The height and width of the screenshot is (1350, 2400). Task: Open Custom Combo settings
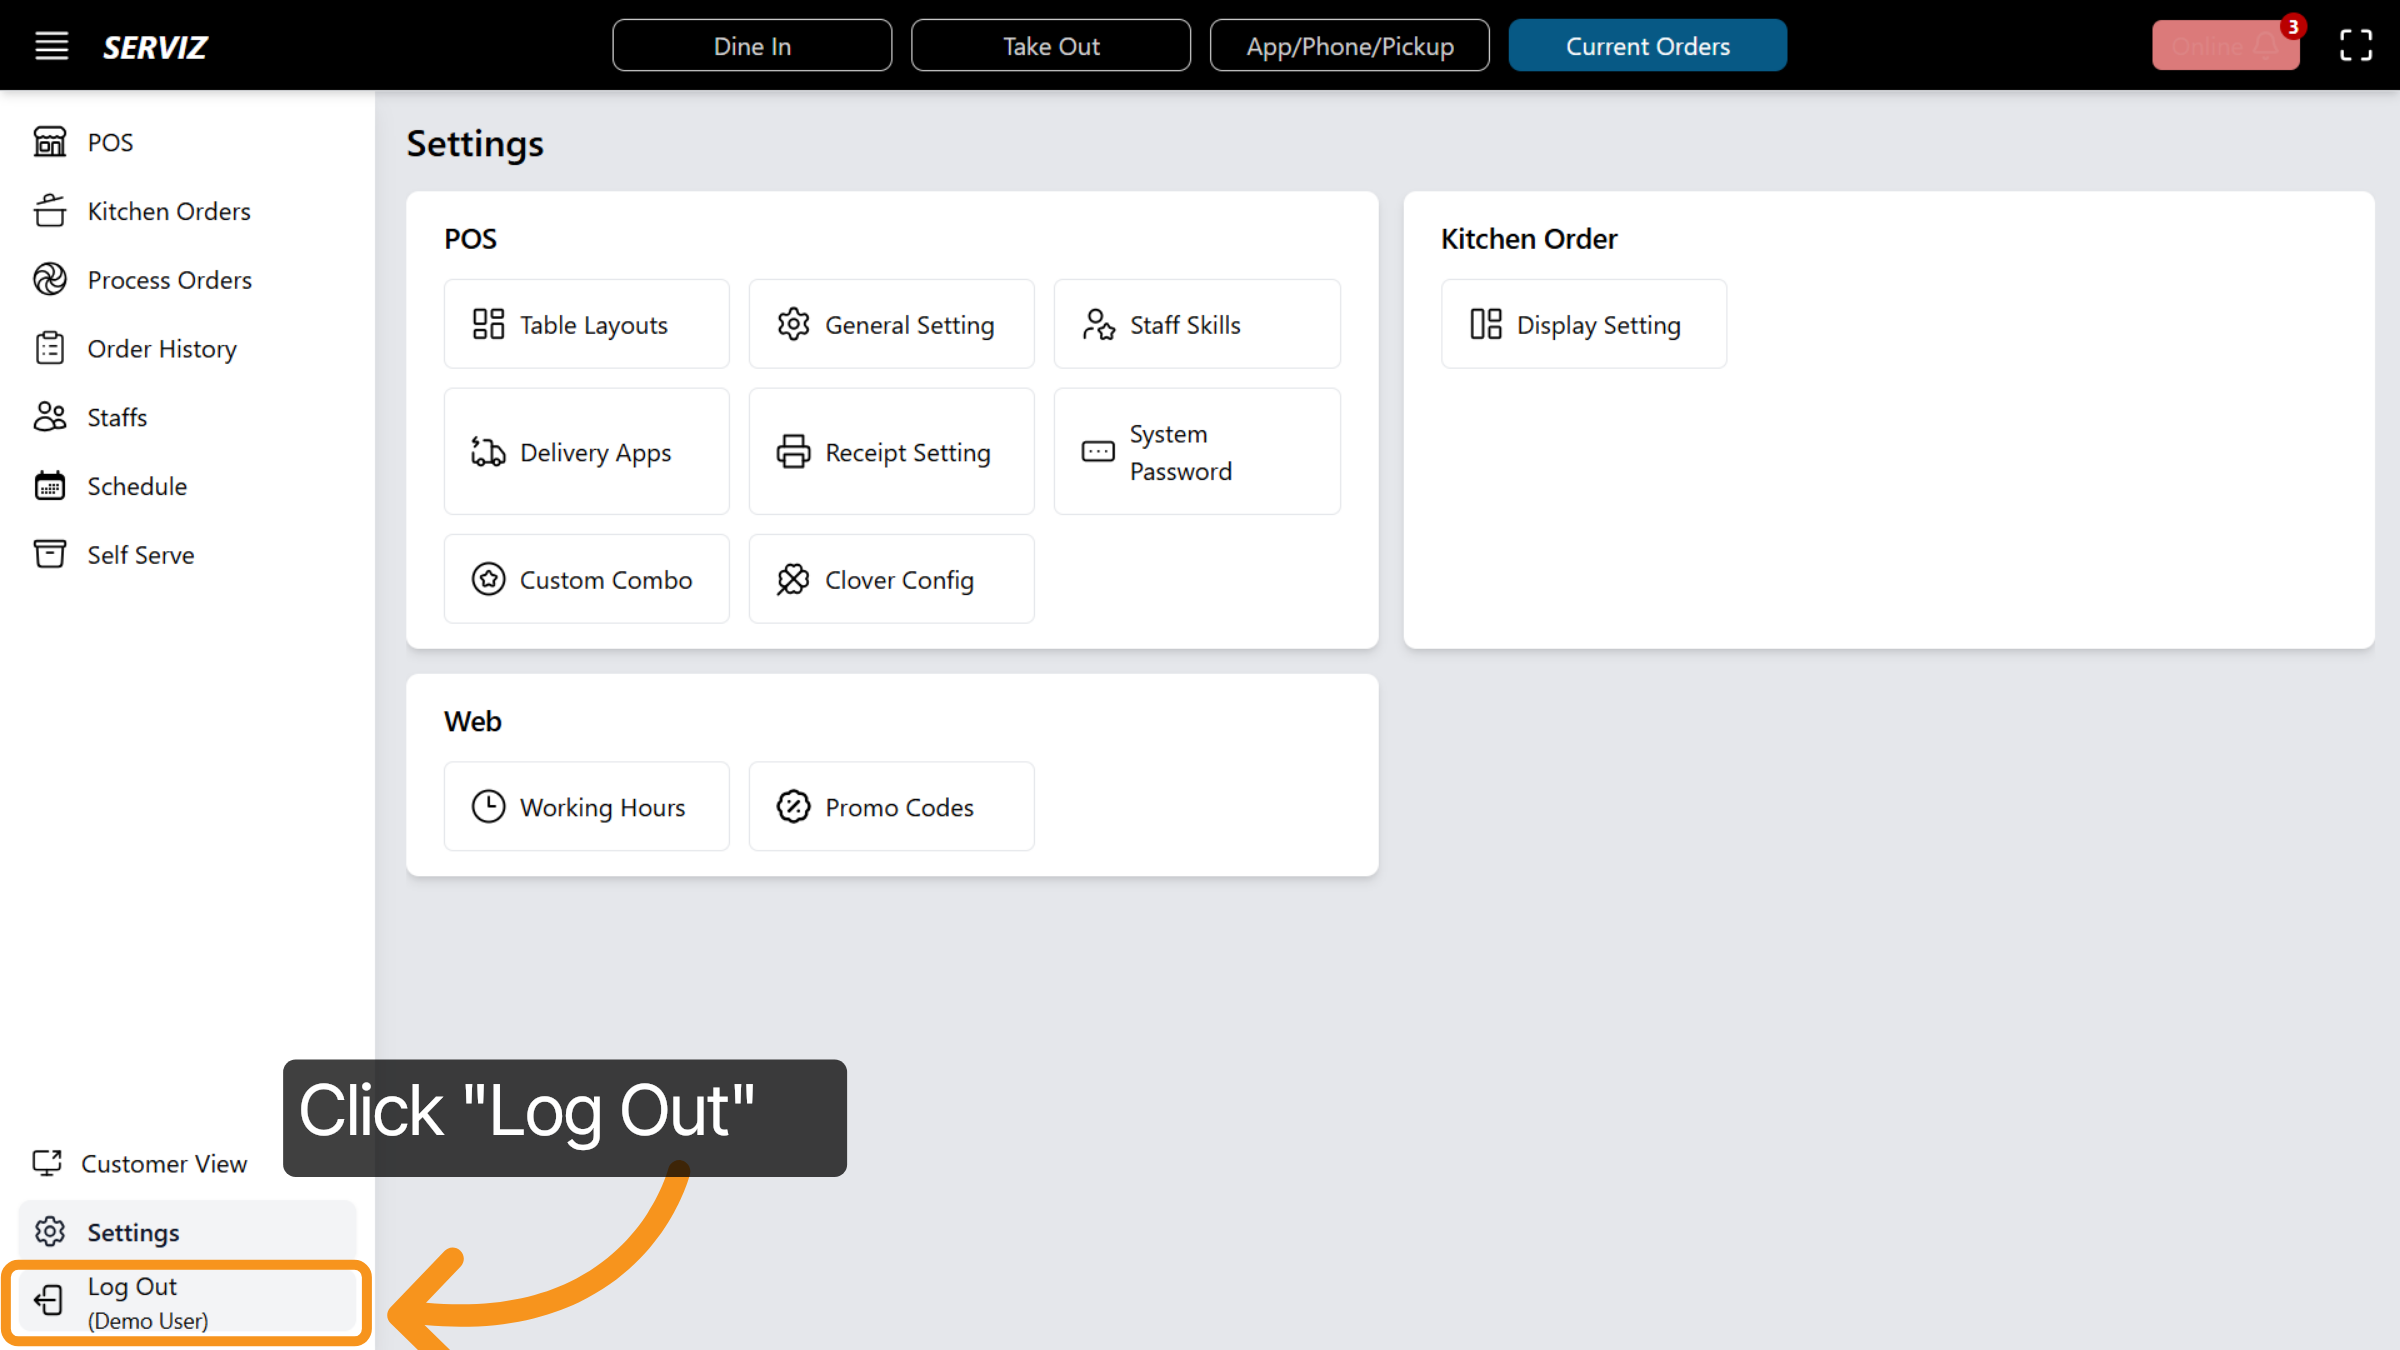click(586, 579)
